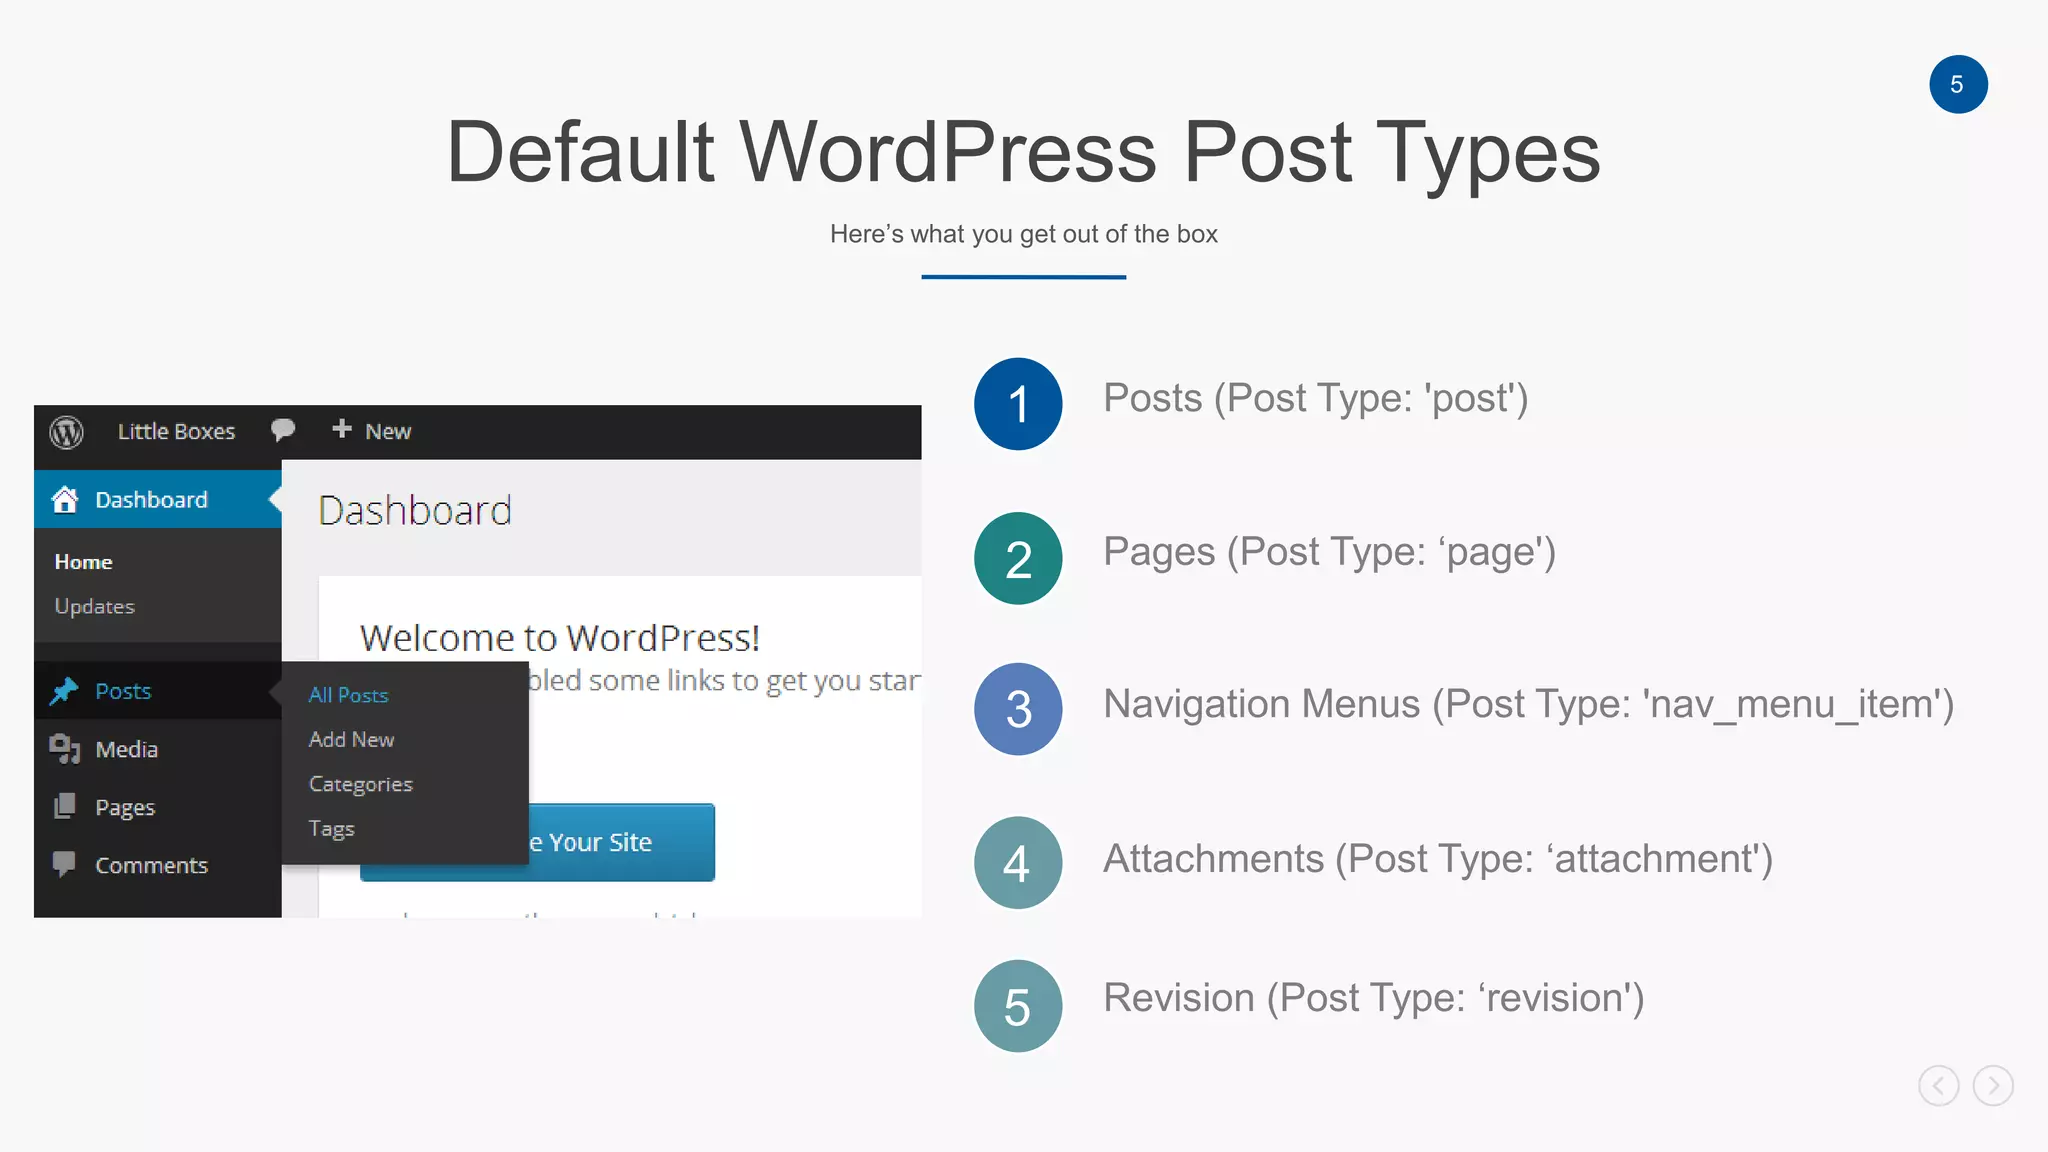Click the slide title Default WordPress Post Types

coord(1023,152)
